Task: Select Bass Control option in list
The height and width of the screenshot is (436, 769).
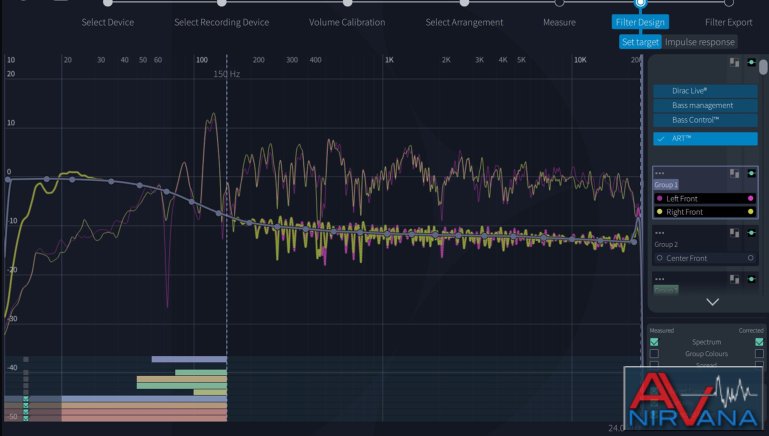Action: [x=705, y=120]
